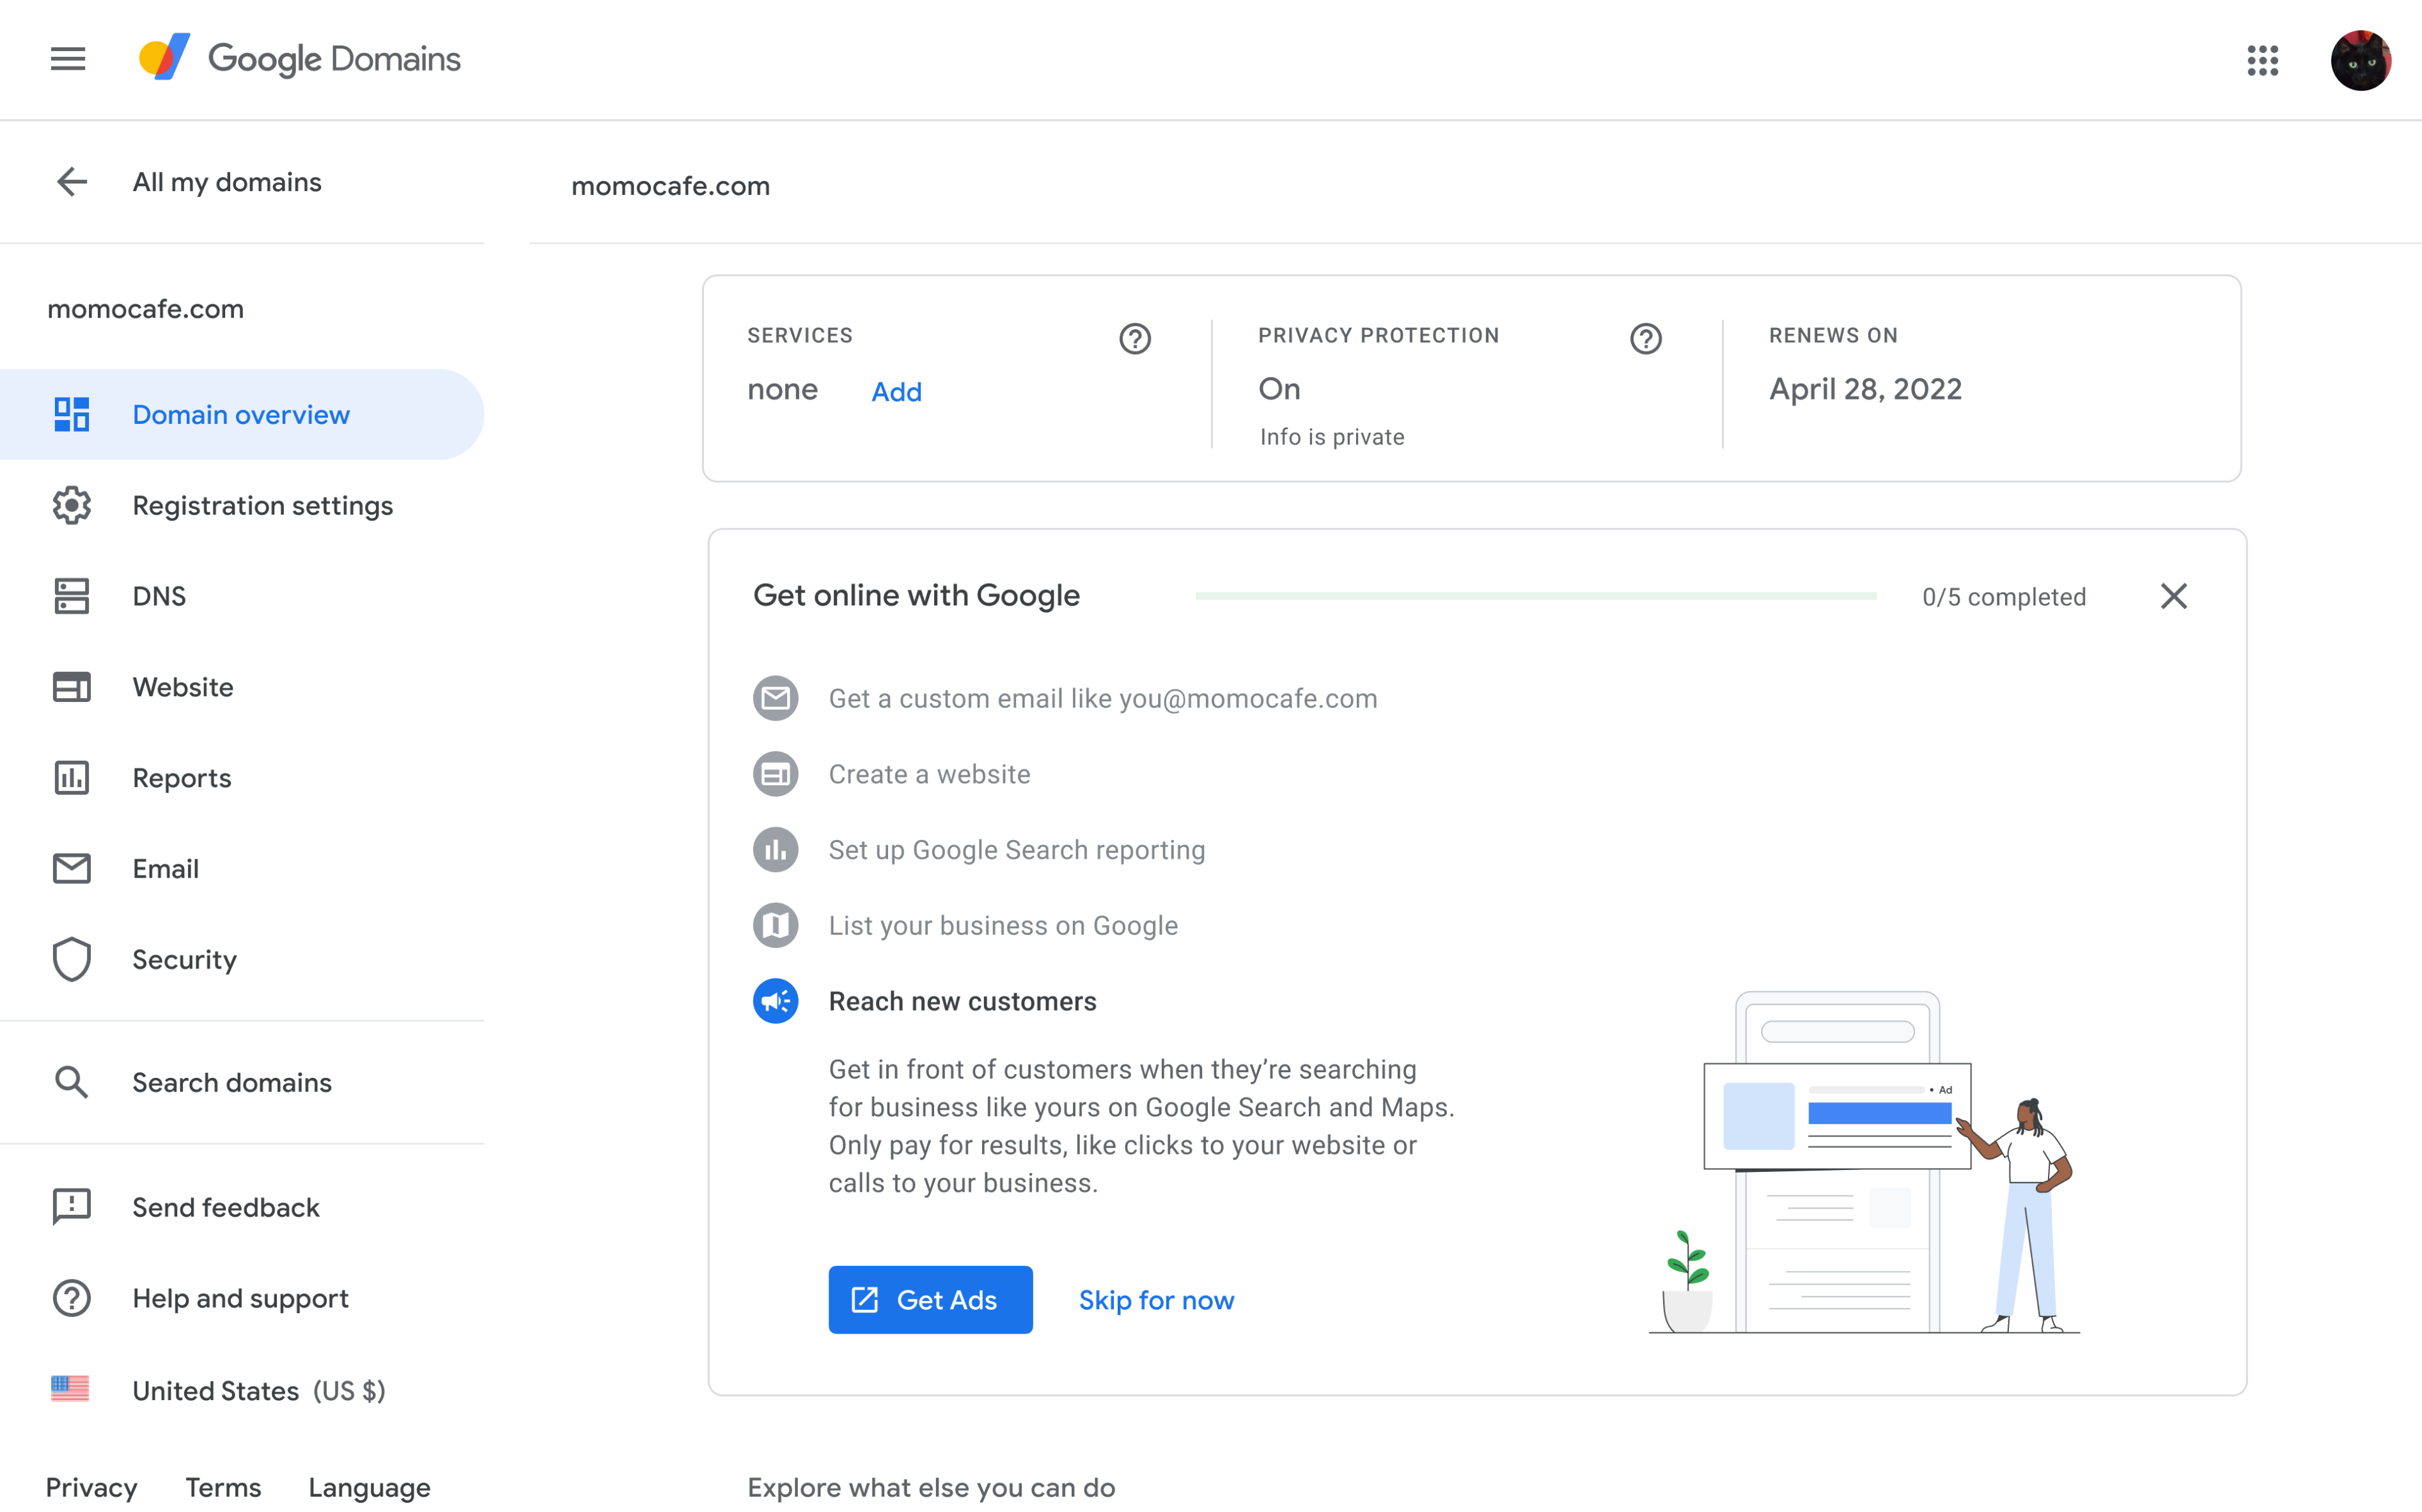Click the Email envelope icon in sidebar

pyautogui.click(x=72, y=869)
